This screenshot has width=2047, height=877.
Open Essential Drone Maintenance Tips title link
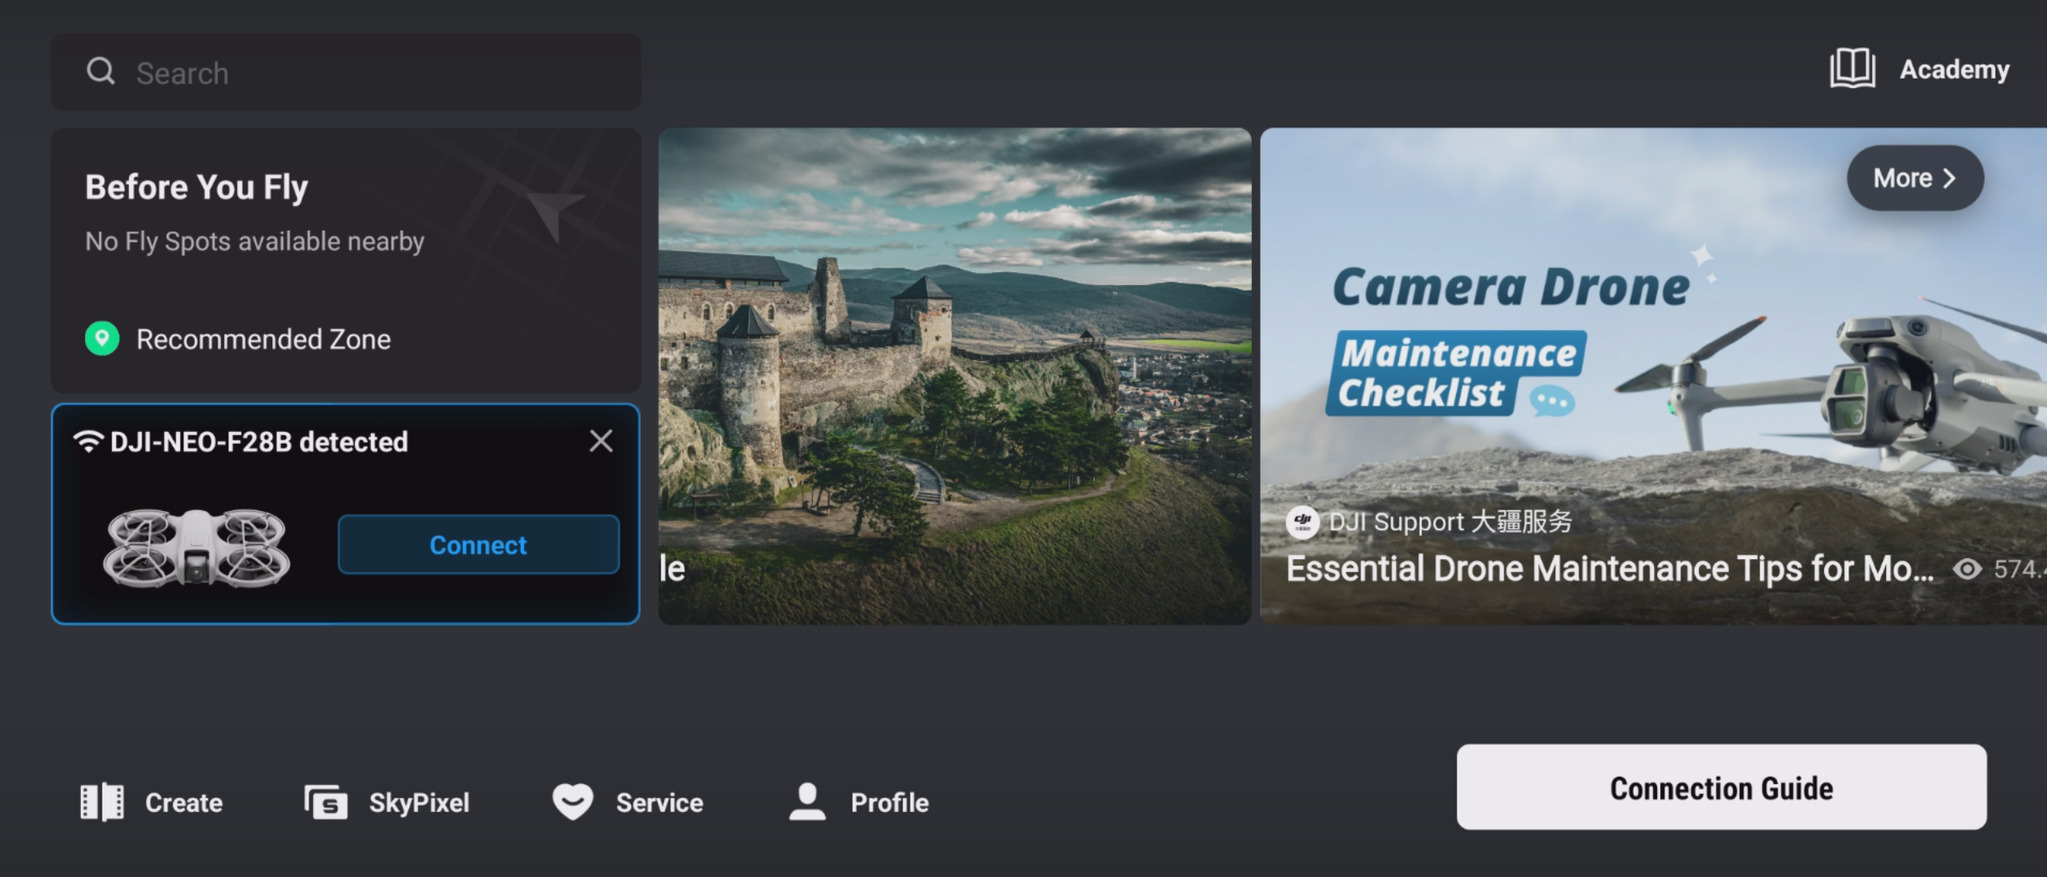pyautogui.click(x=1609, y=569)
